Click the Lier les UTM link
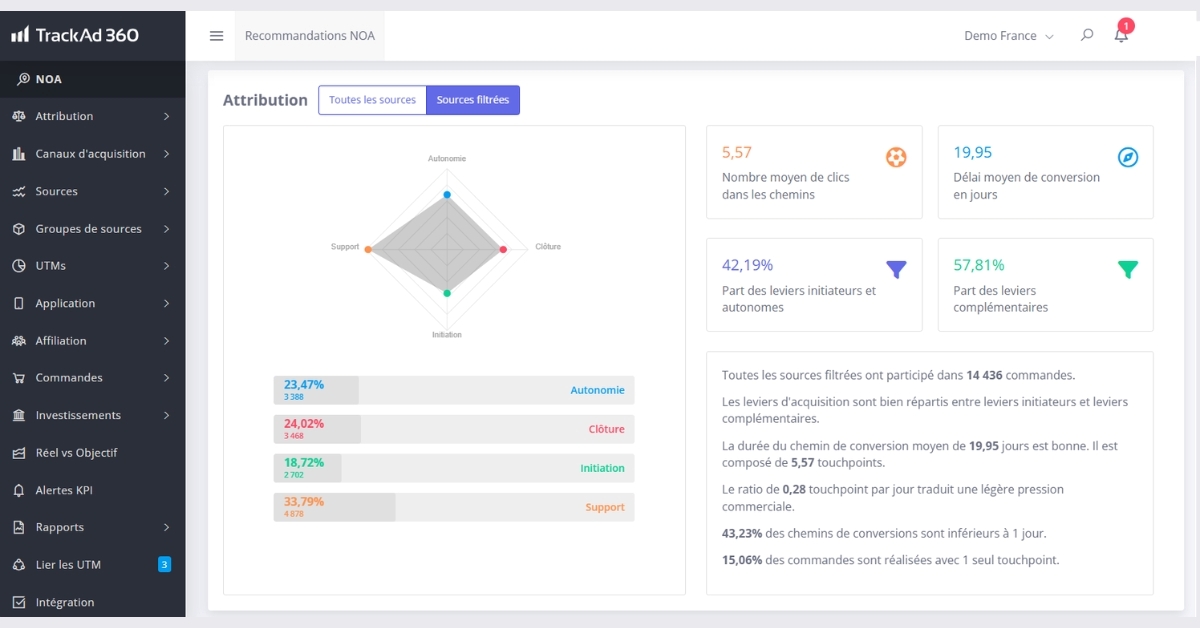 (68, 565)
